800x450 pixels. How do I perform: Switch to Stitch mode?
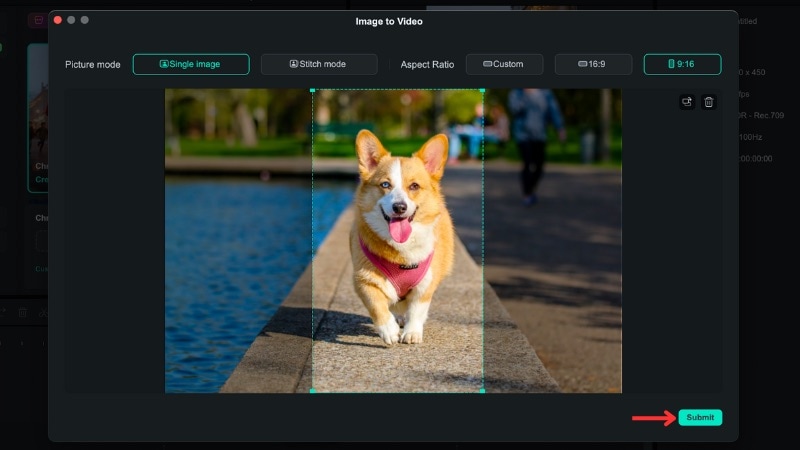319,64
